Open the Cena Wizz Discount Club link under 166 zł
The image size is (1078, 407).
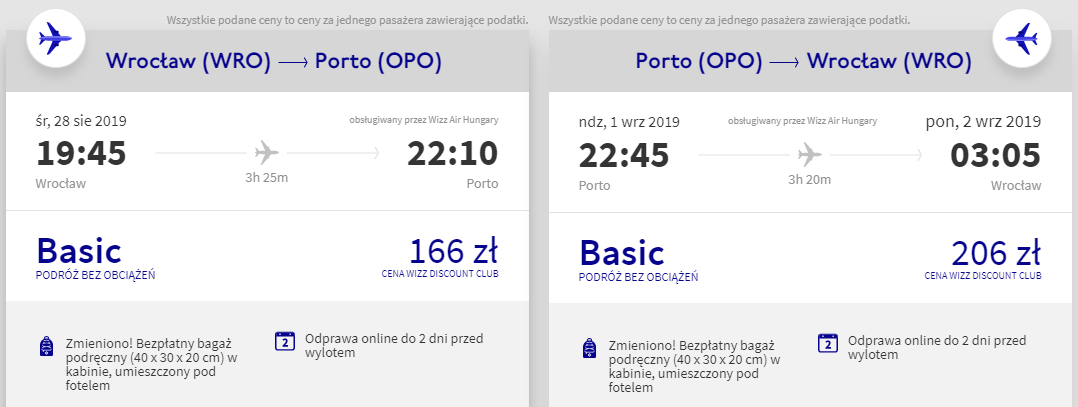click(439, 273)
